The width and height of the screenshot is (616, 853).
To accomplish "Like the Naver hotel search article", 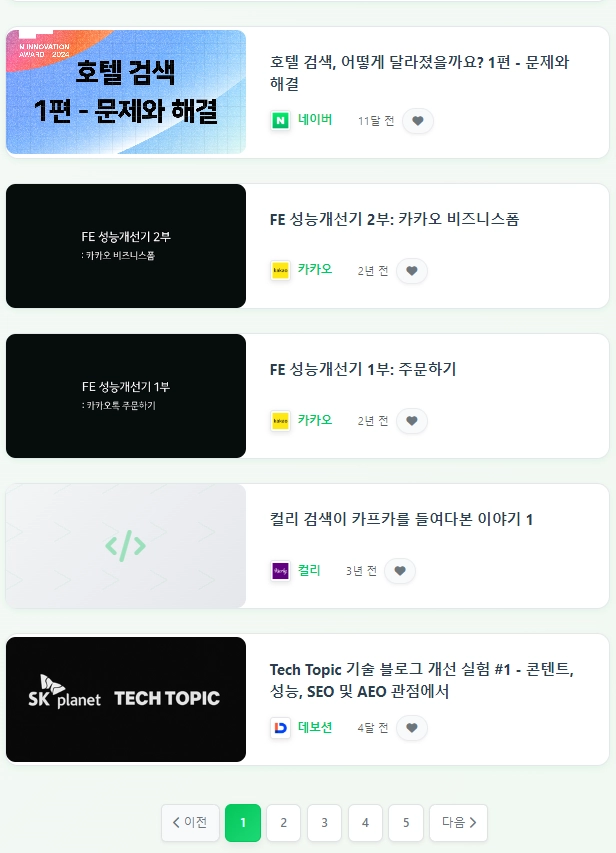I will click(x=417, y=121).
